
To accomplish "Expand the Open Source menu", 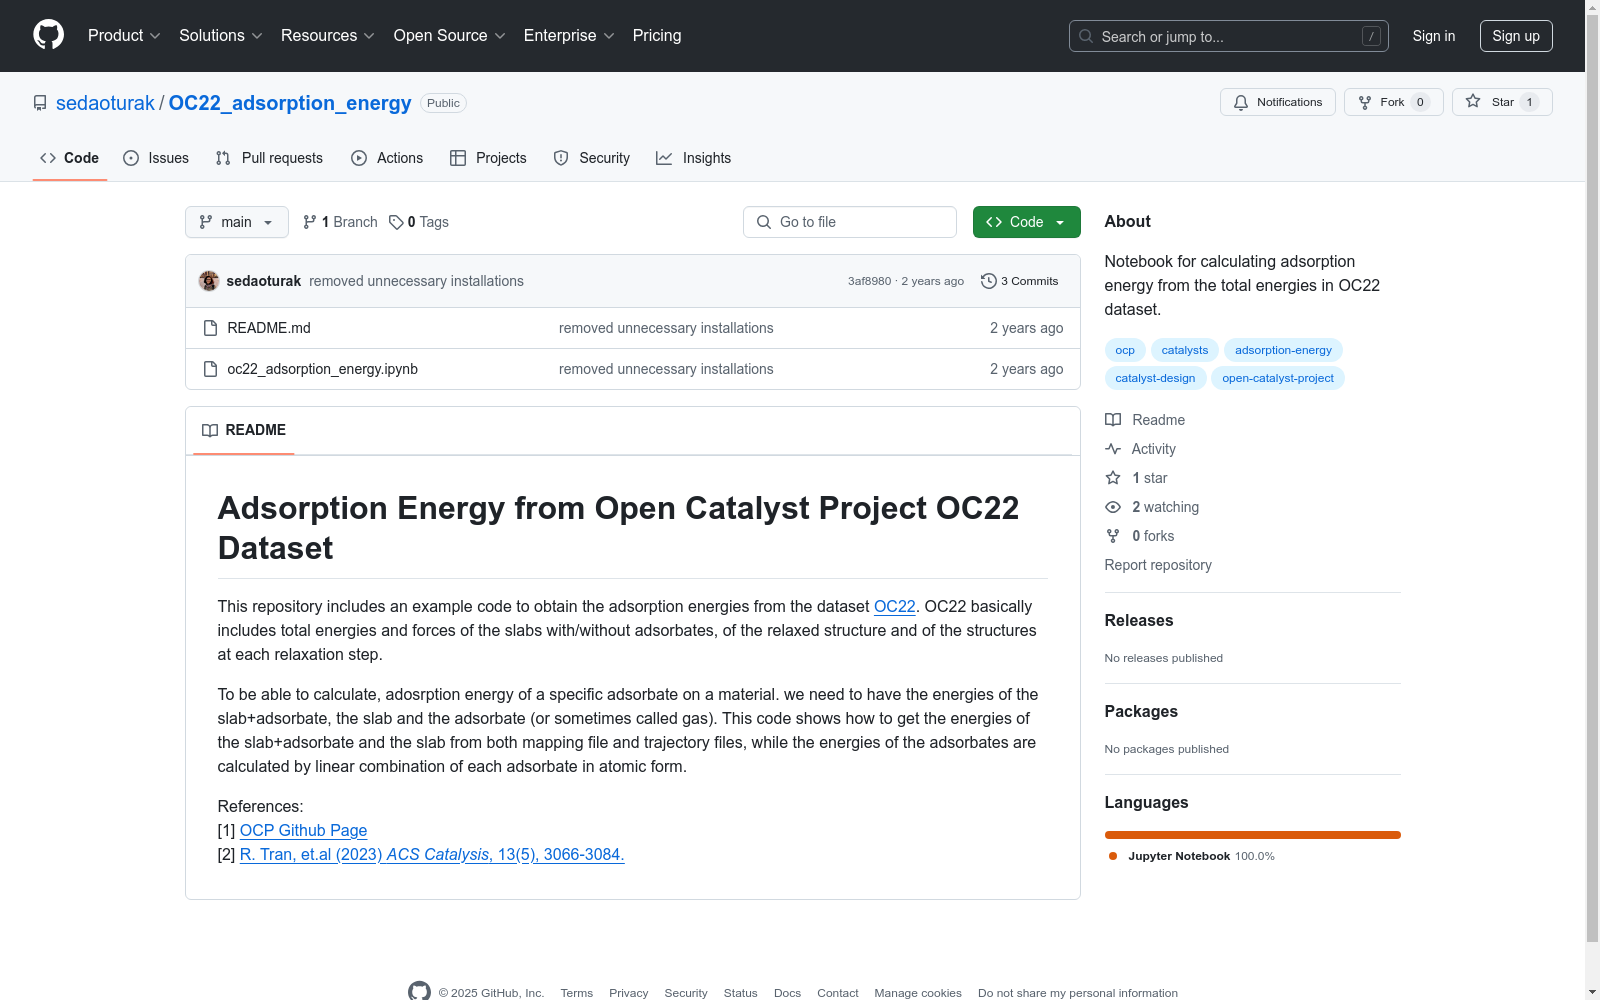I will click(x=450, y=36).
